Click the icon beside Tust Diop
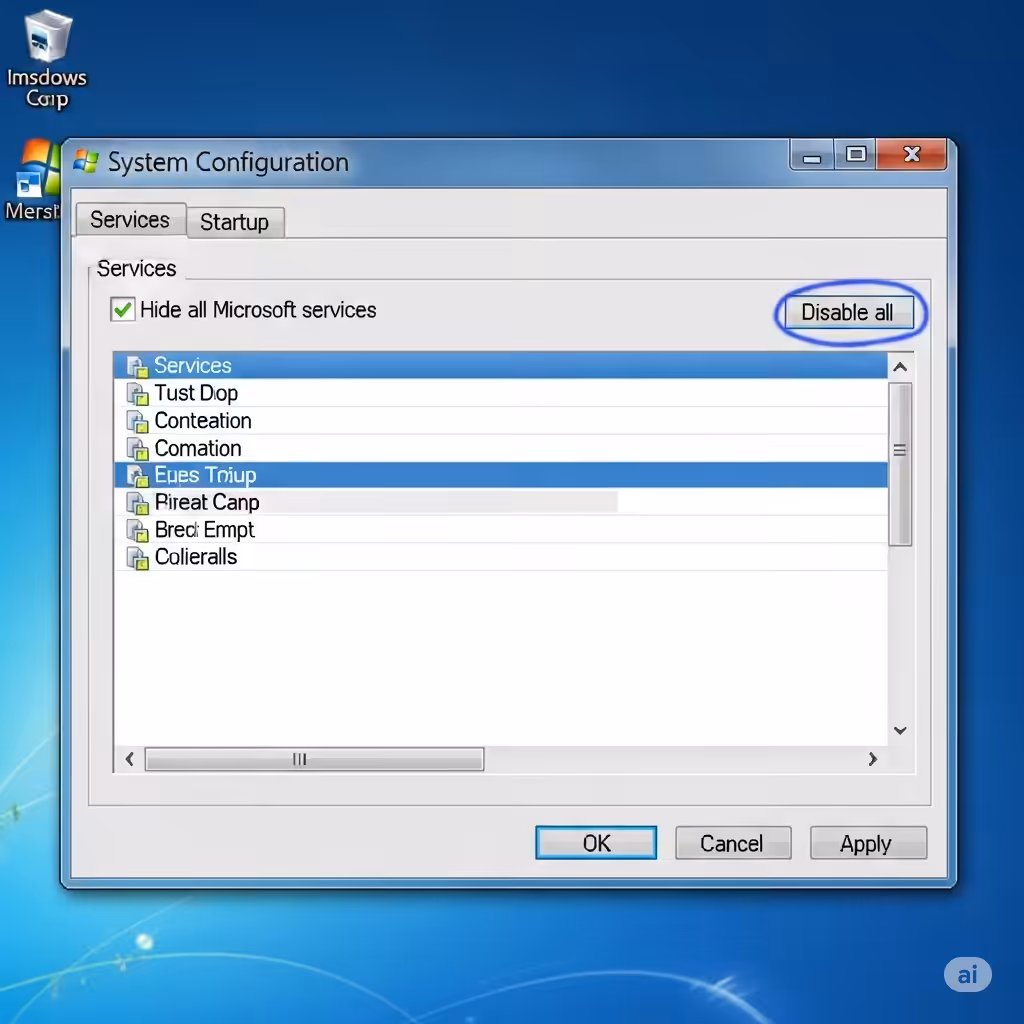 coord(137,394)
